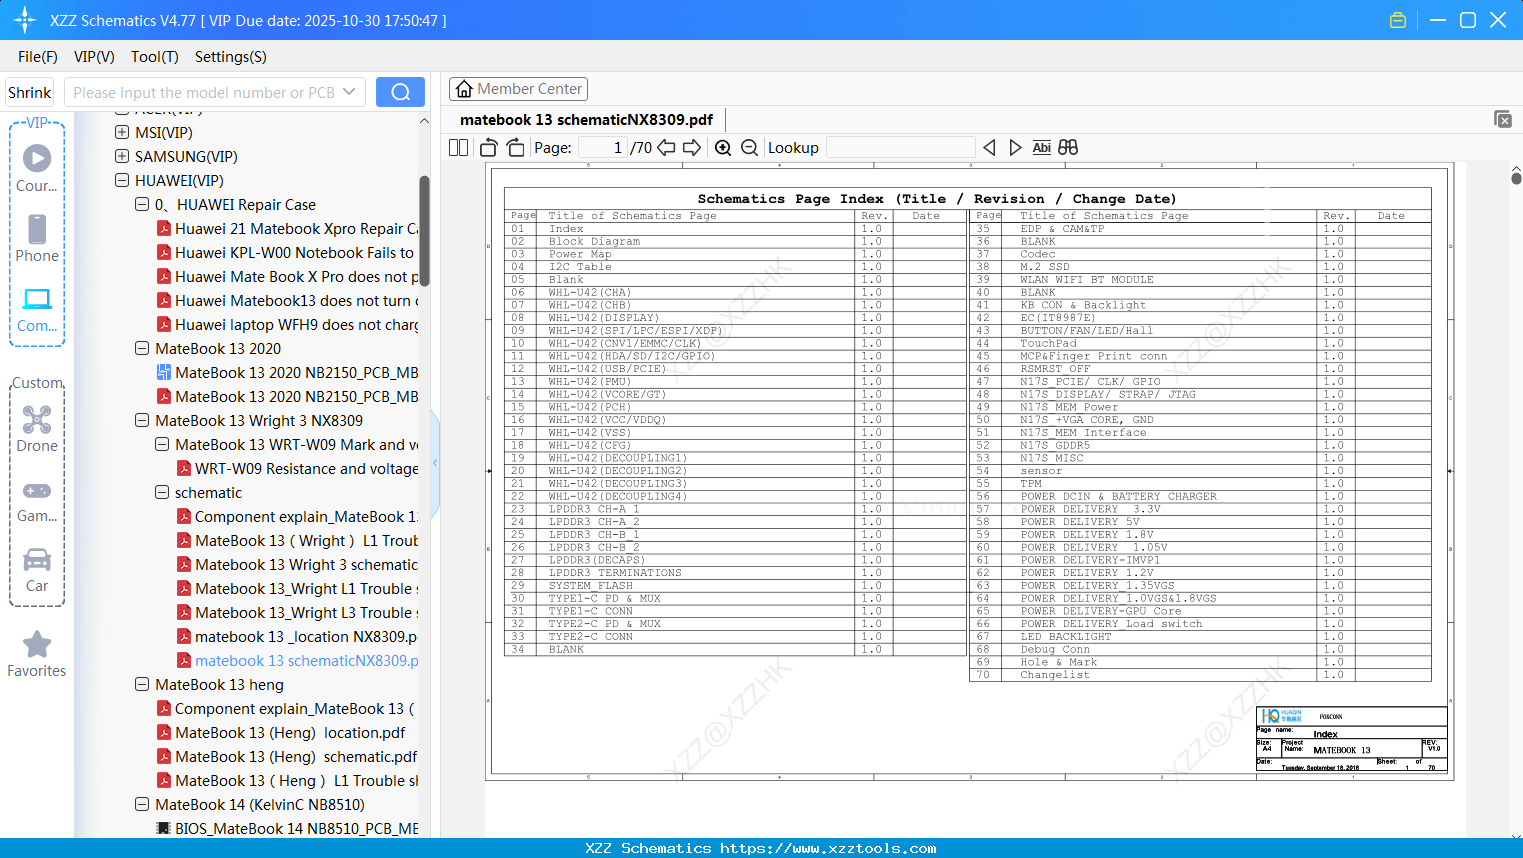Go to the next PDF page
Image resolution: width=1523 pixels, height=858 pixels.
692,148
